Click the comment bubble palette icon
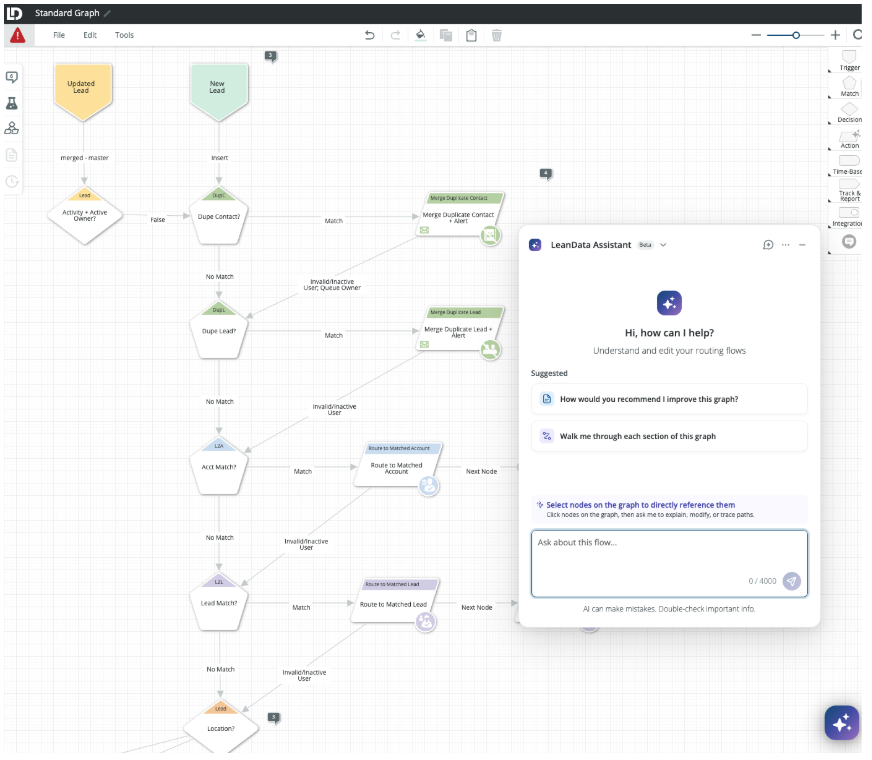872x760 pixels. [849, 242]
